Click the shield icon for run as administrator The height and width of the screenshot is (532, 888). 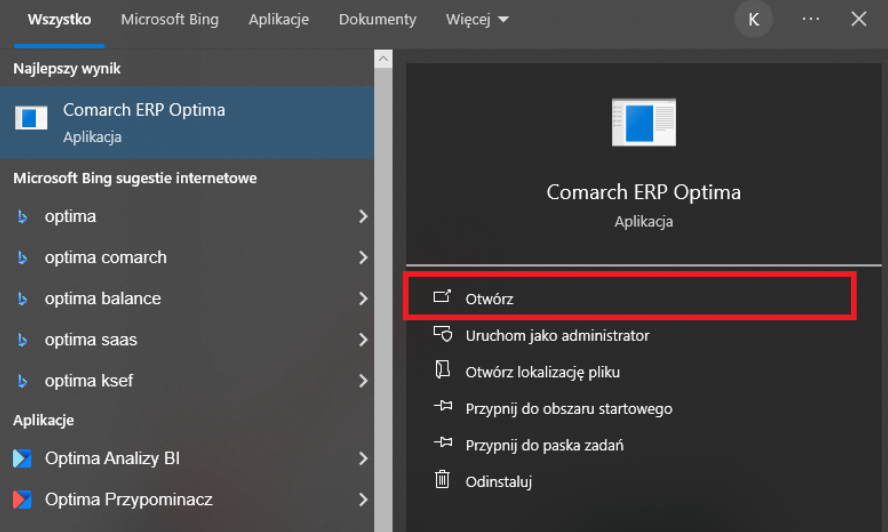pos(443,334)
